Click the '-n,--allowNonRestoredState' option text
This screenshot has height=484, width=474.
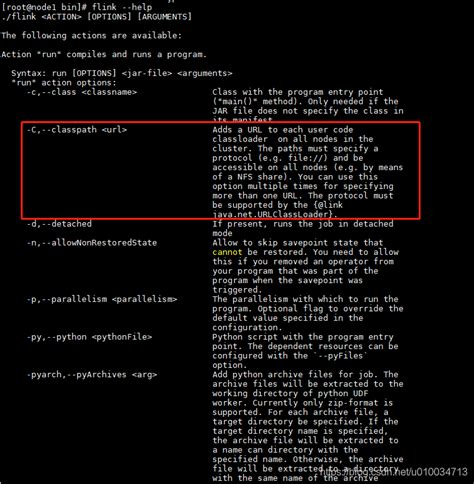pos(92,243)
